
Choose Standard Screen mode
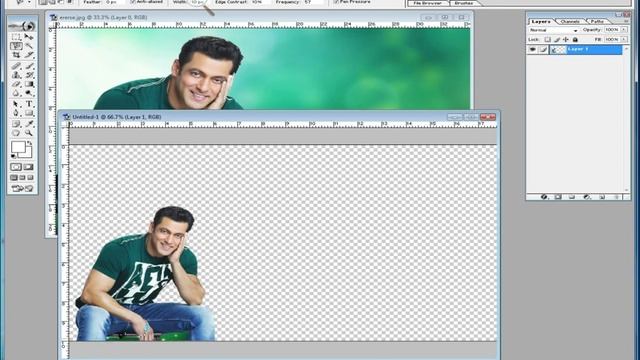click(x=13, y=178)
